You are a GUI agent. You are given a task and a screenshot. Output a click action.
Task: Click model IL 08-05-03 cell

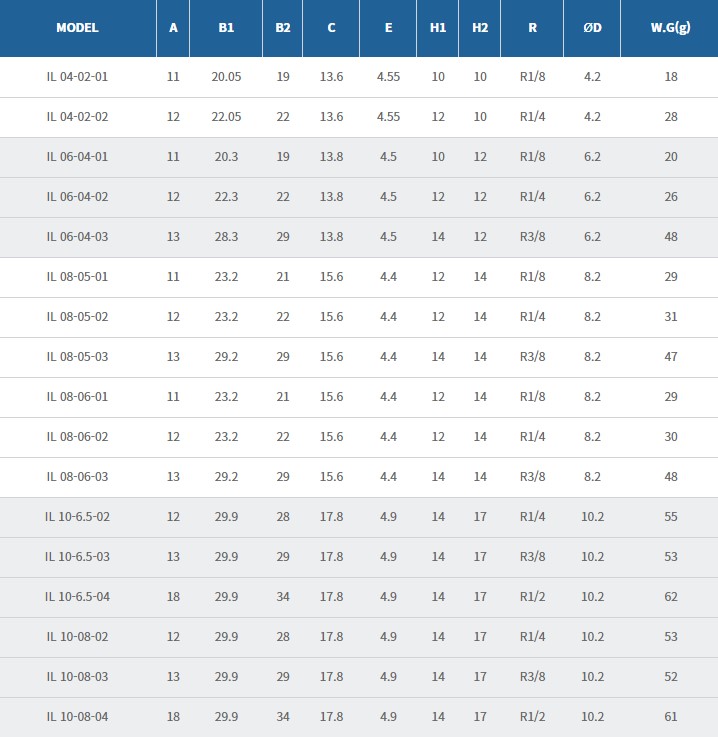coord(77,357)
